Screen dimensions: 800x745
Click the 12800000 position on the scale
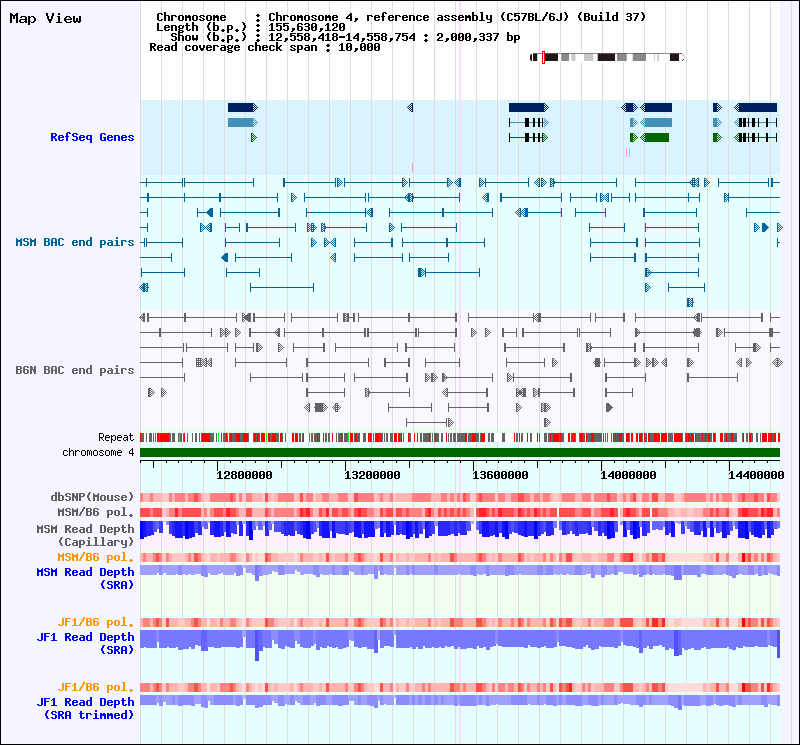[244, 476]
